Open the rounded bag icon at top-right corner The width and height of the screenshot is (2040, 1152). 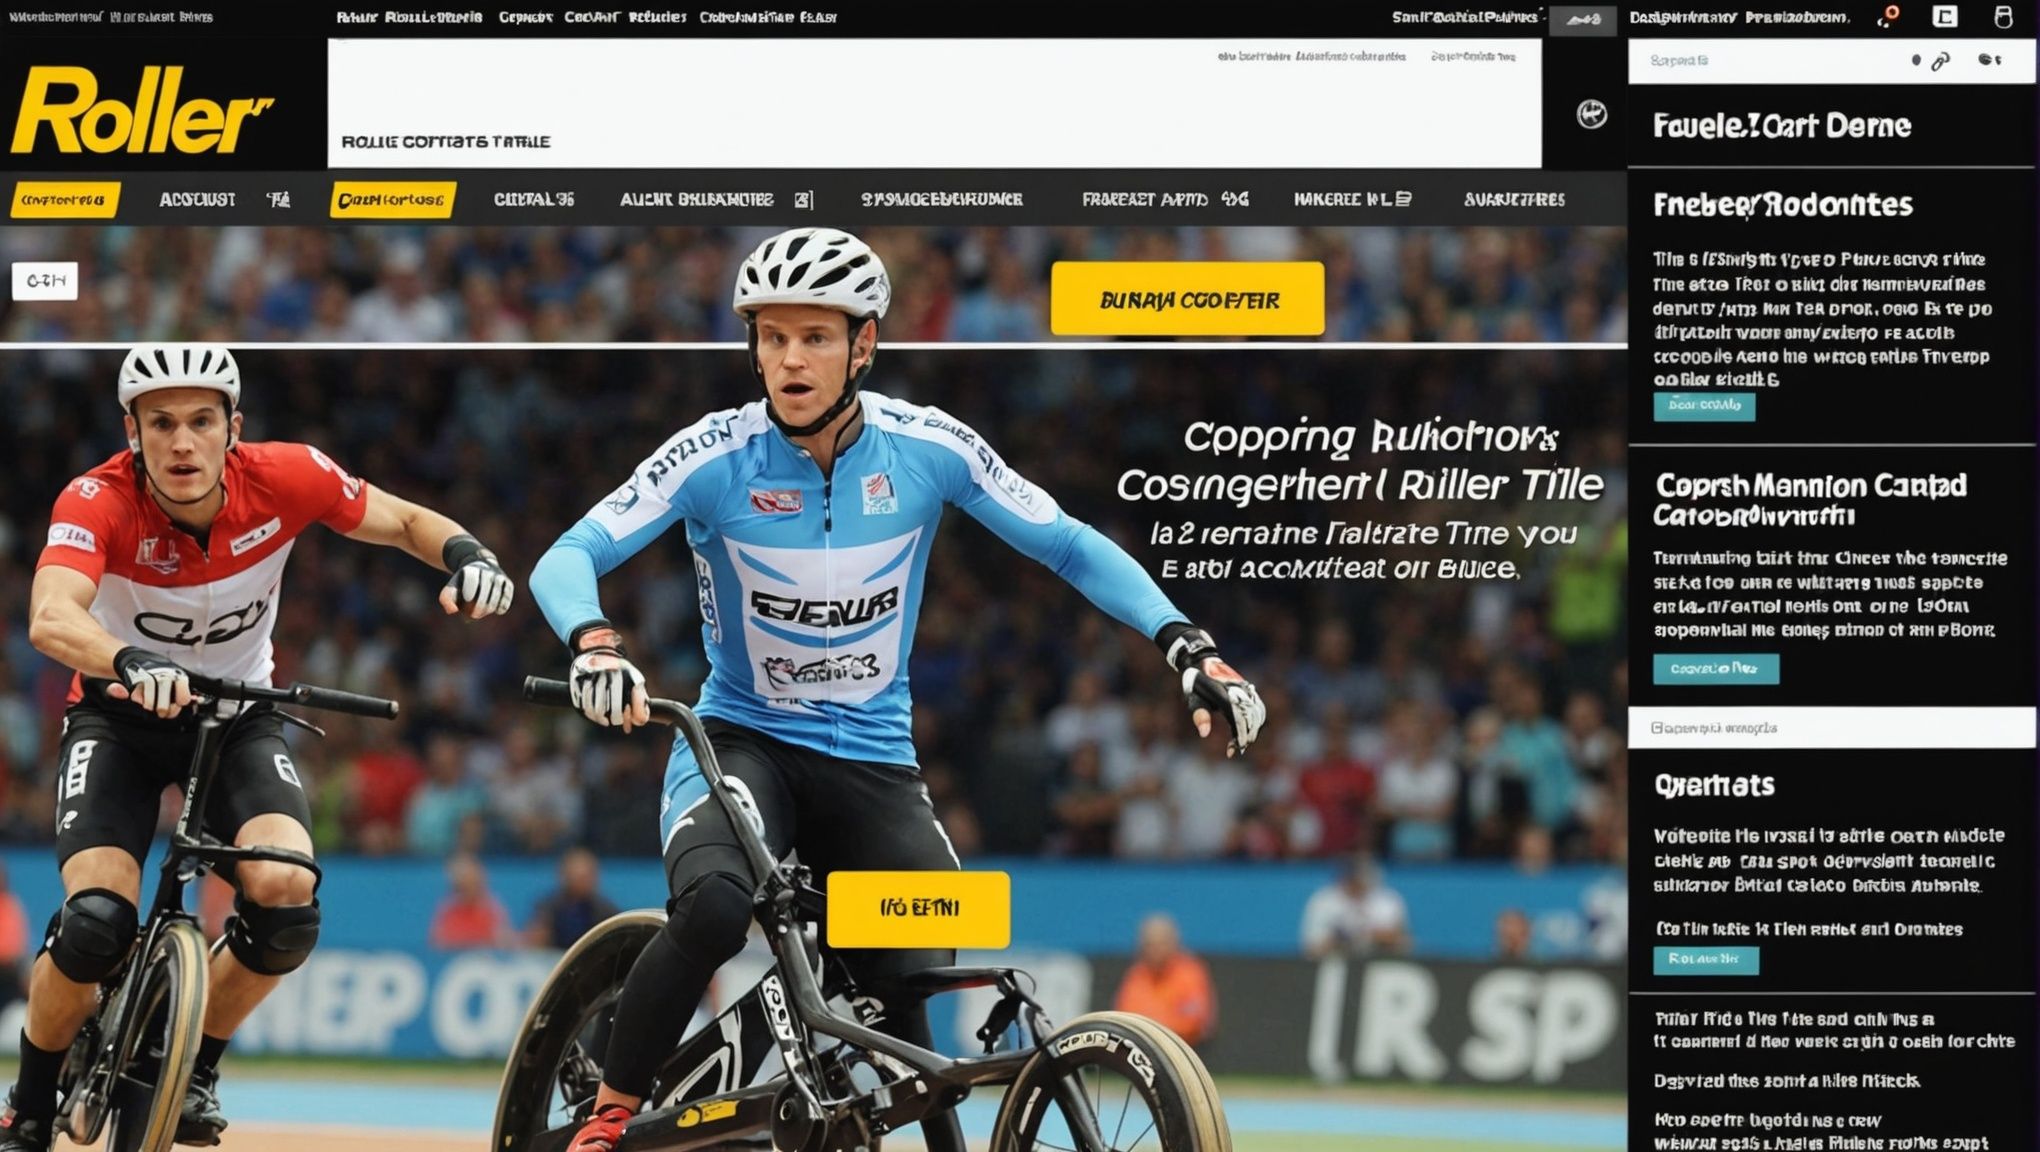tap(2003, 17)
